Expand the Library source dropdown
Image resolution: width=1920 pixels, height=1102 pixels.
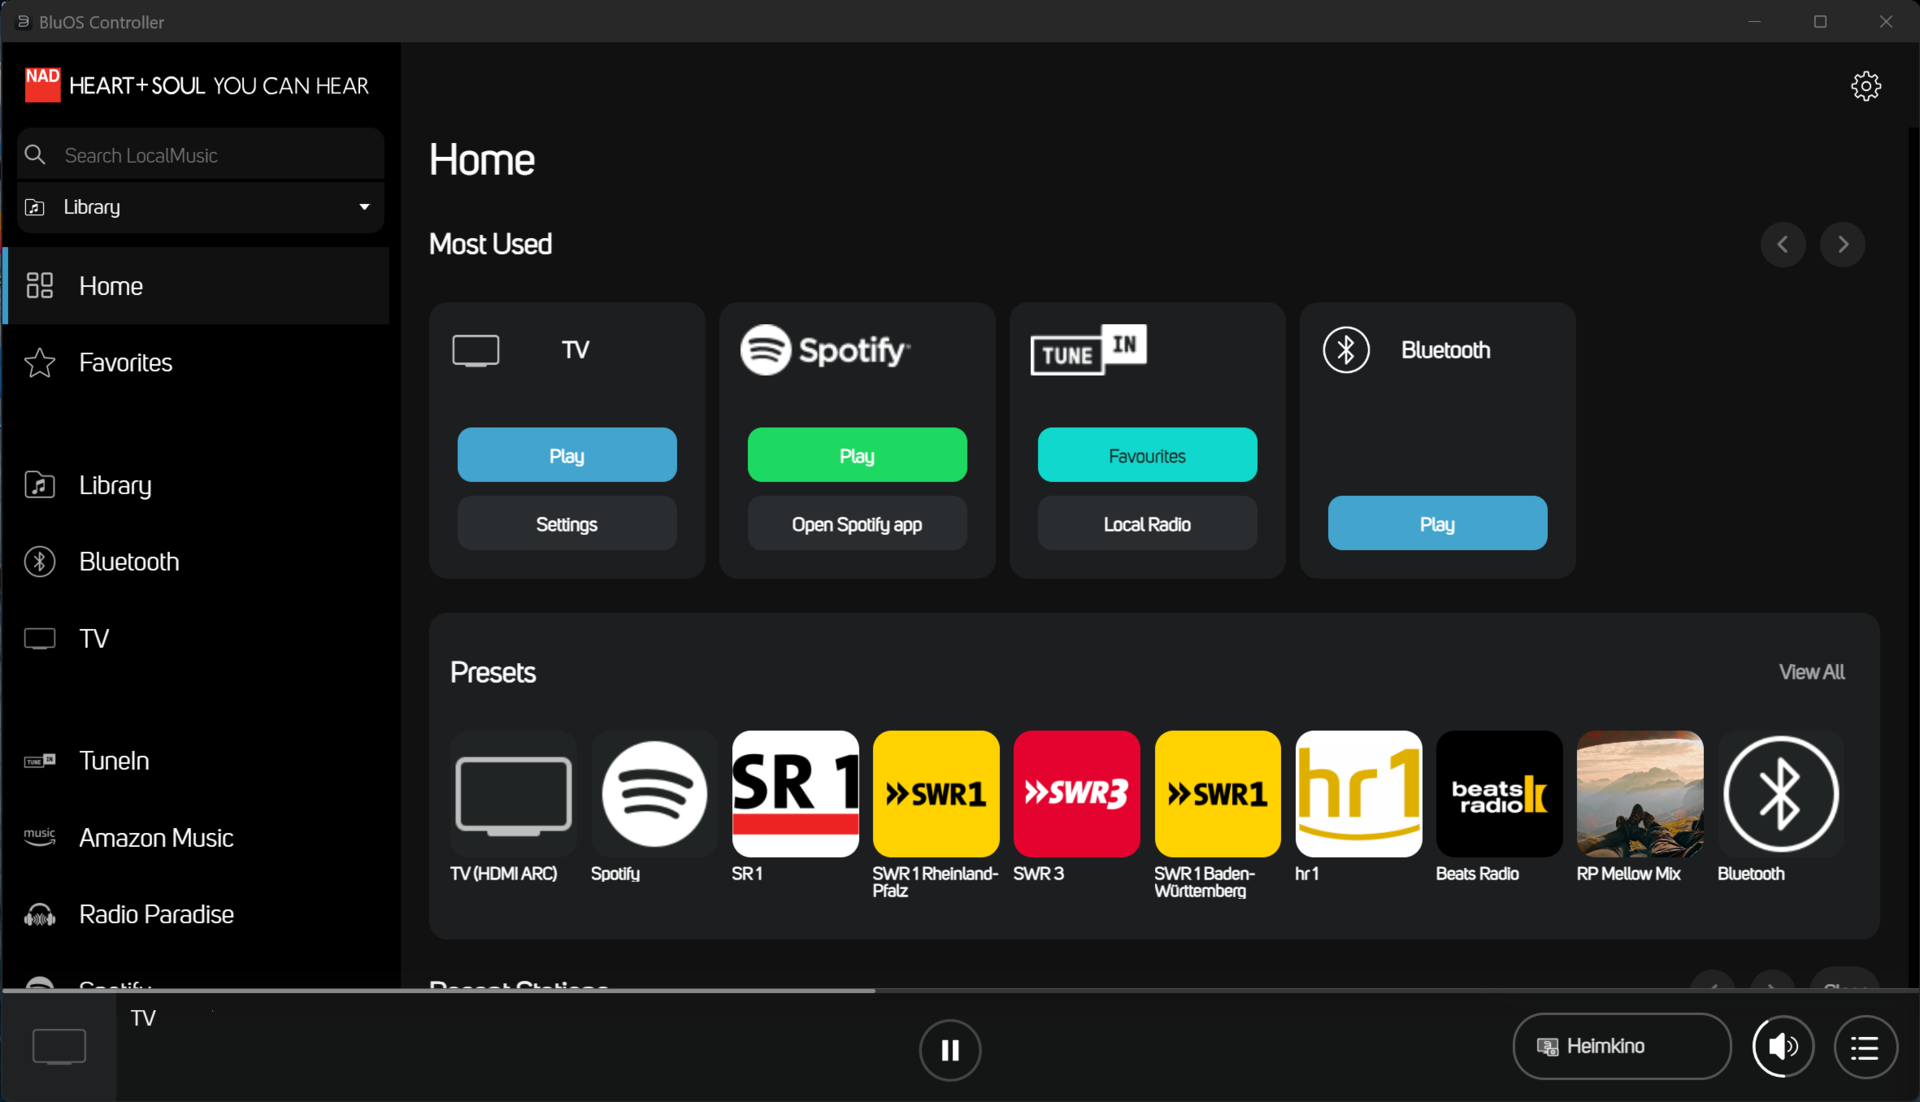pos(200,207)
